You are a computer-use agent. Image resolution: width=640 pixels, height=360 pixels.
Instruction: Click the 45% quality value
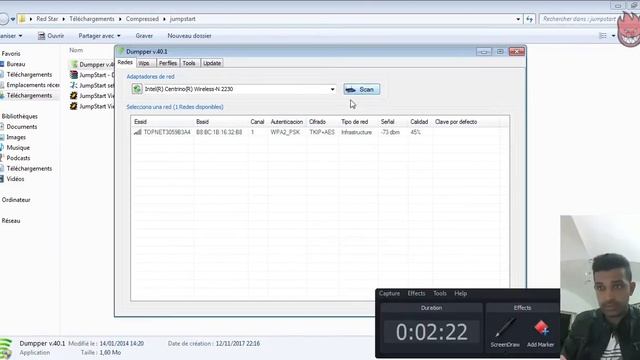[416, 132]
